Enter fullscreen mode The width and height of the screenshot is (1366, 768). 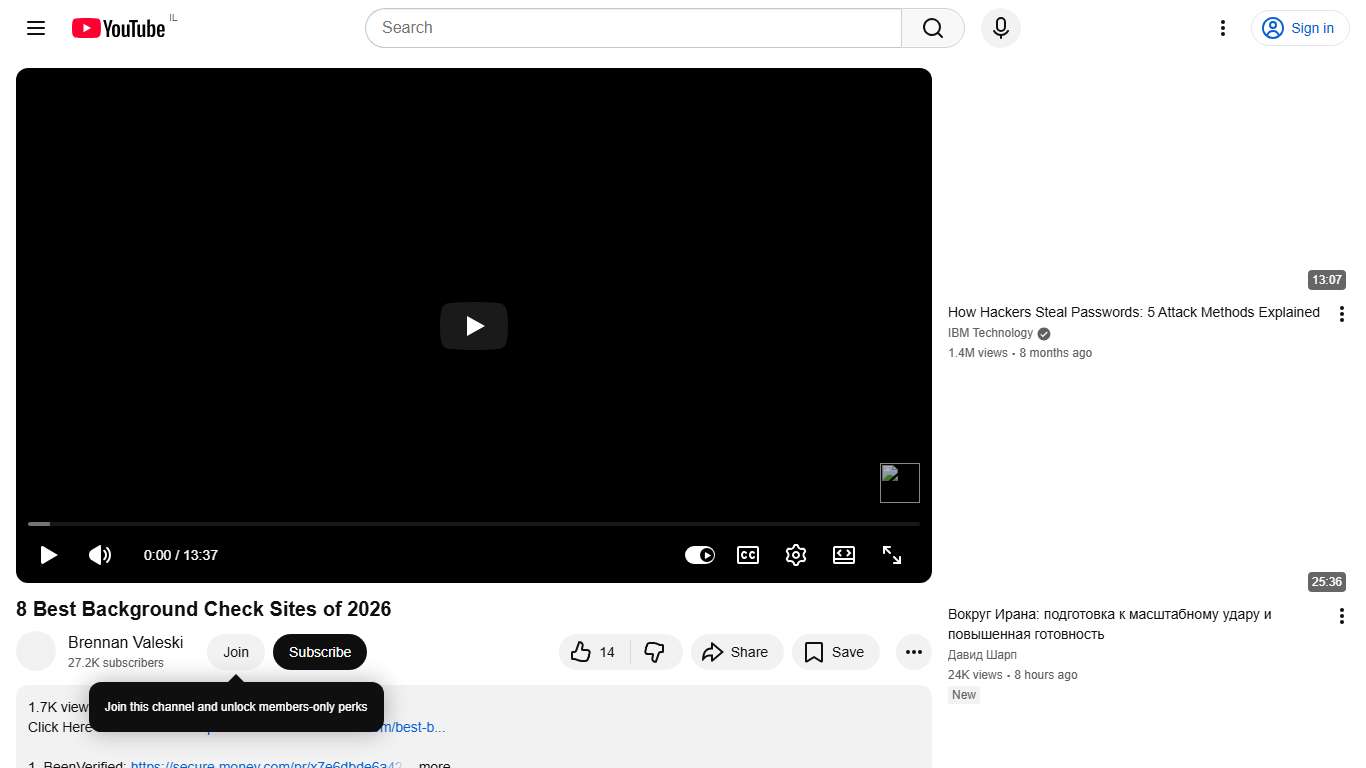pos(892,555)
